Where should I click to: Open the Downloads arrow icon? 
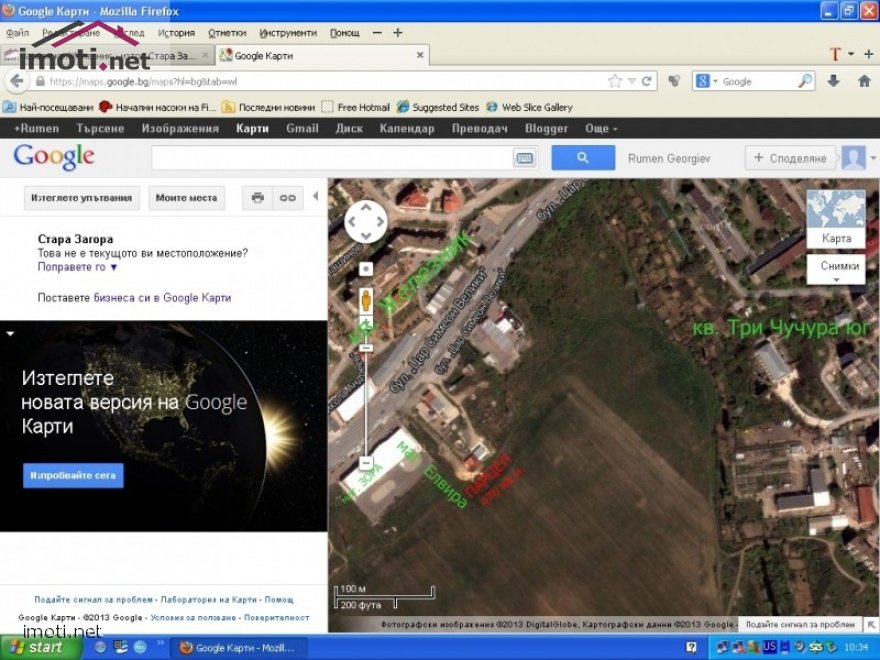[833, 81]
